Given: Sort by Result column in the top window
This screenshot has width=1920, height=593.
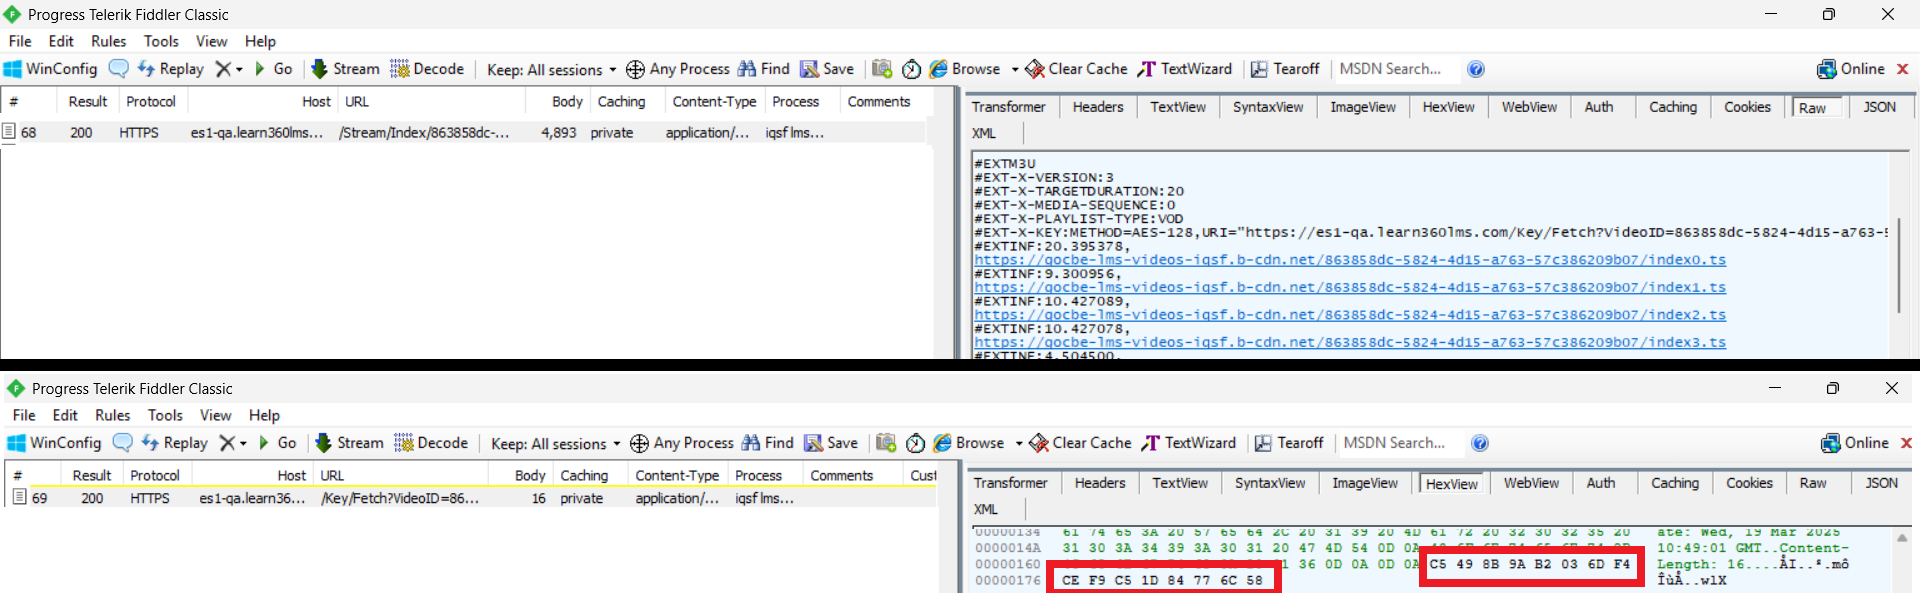Looking at the screenshot, I should click(x=88, y=102).
